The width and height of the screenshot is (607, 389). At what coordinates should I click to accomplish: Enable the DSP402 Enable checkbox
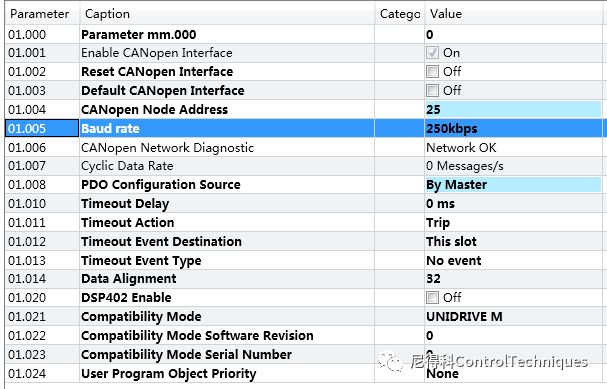[432, 298]
